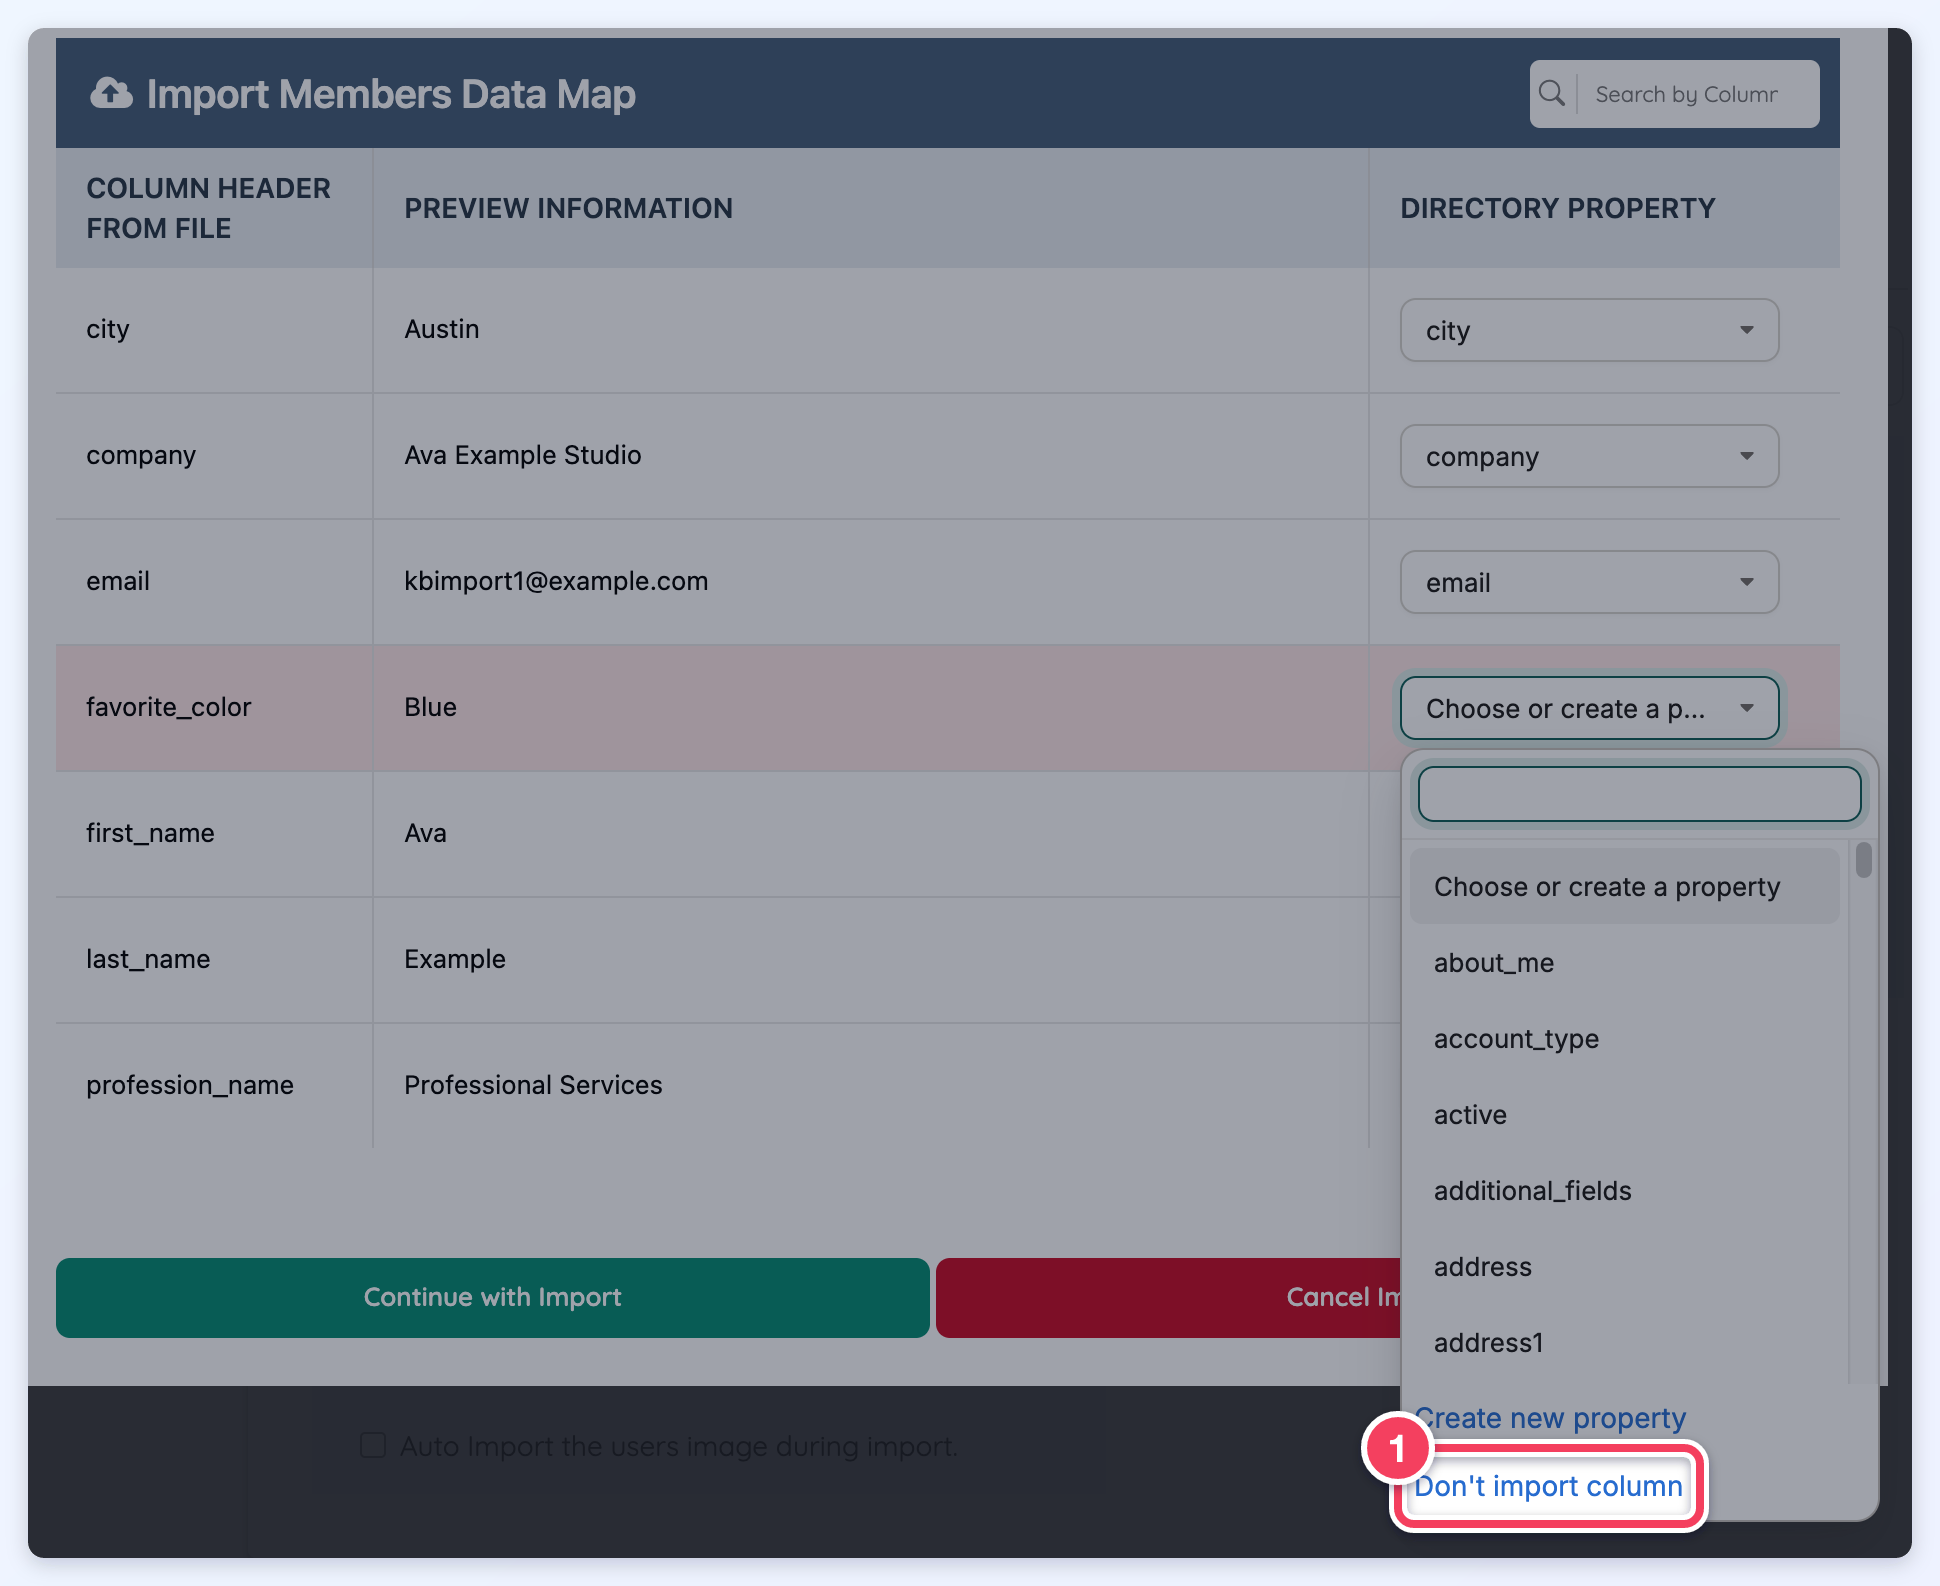1940x1586 pixels.
Task: Open the company property dropdown
Action: pos(1589,456)
